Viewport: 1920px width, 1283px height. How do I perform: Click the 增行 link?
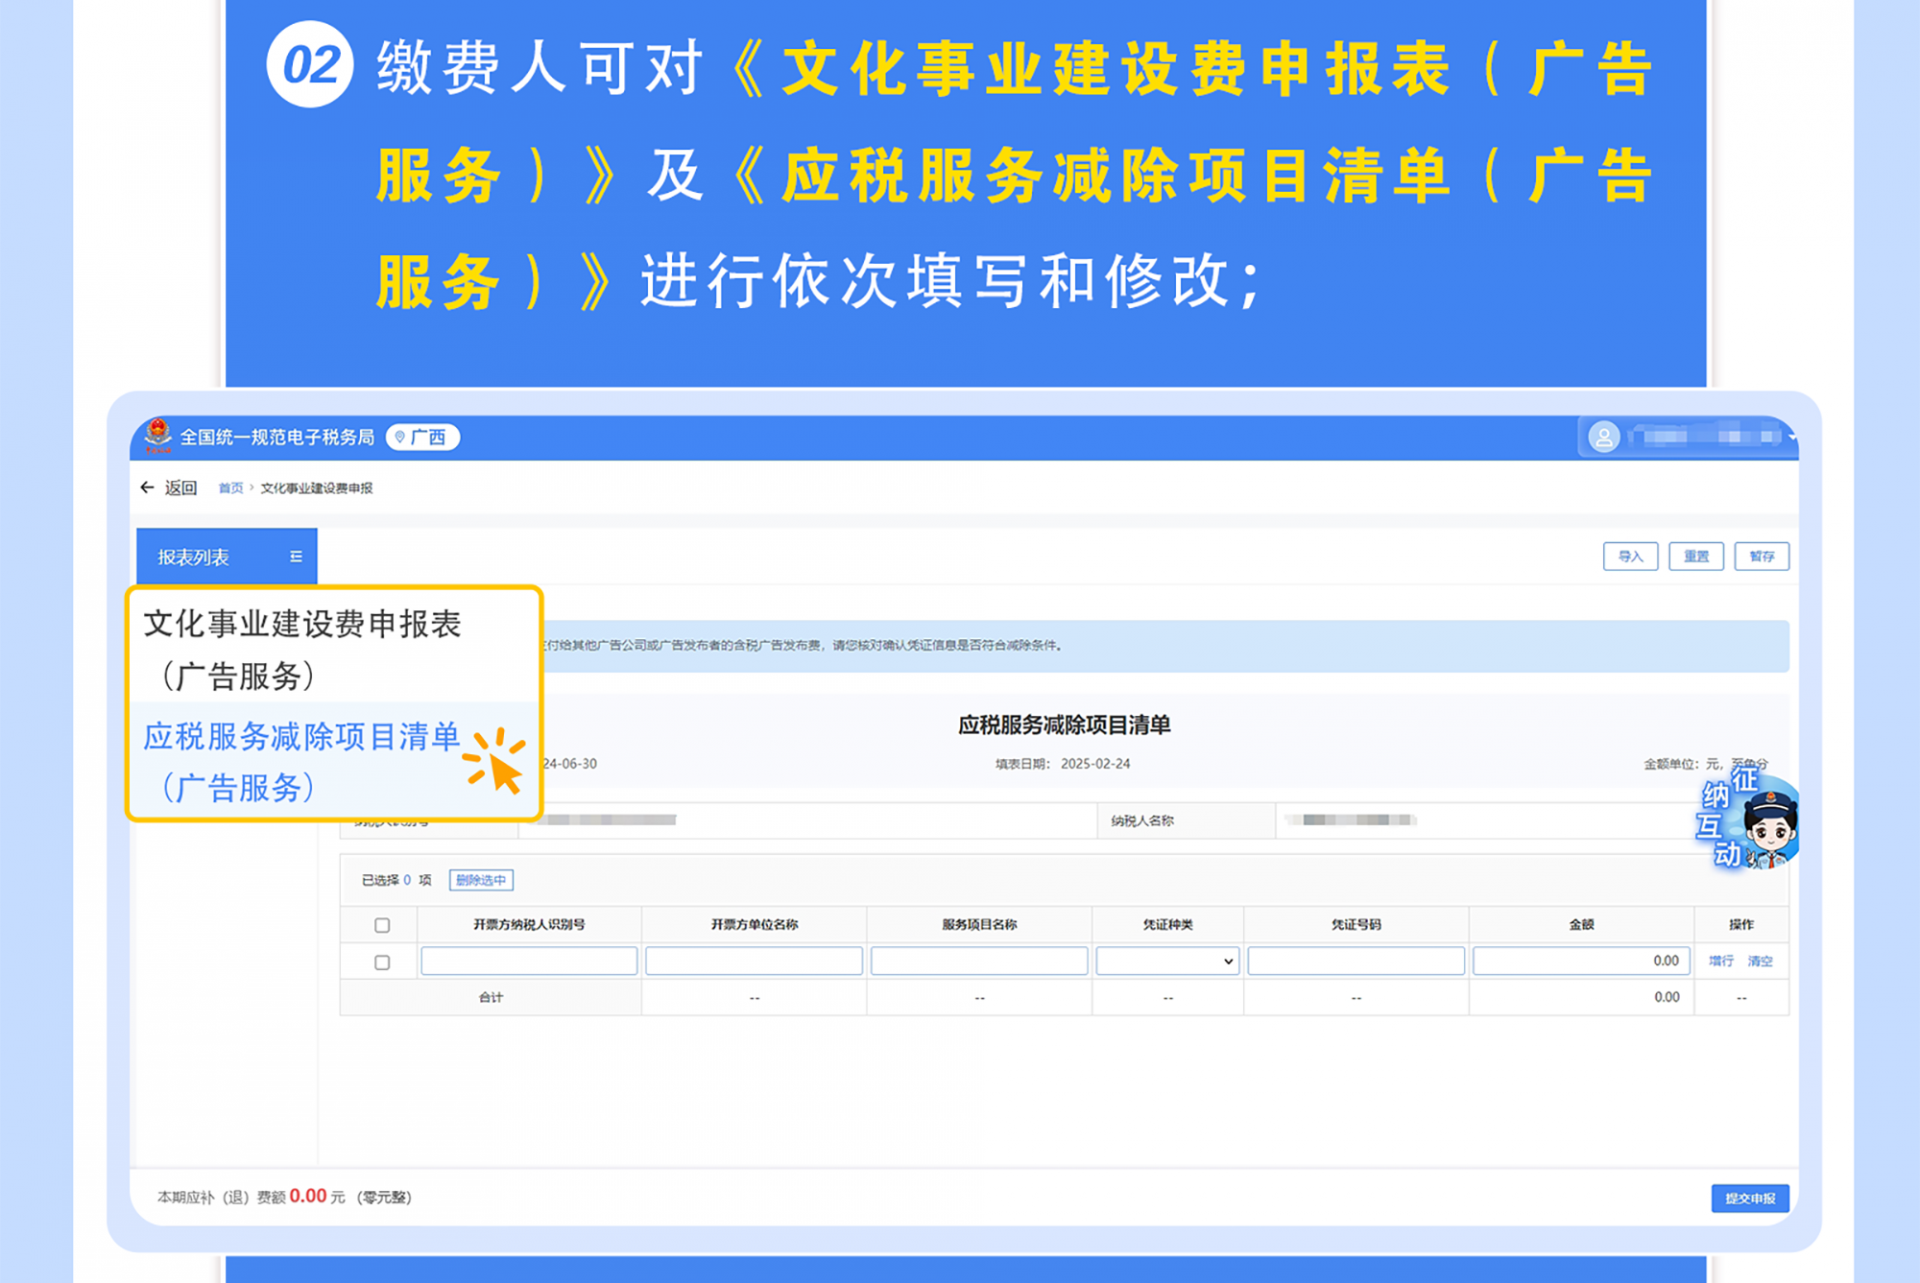tap(1720, 961)
